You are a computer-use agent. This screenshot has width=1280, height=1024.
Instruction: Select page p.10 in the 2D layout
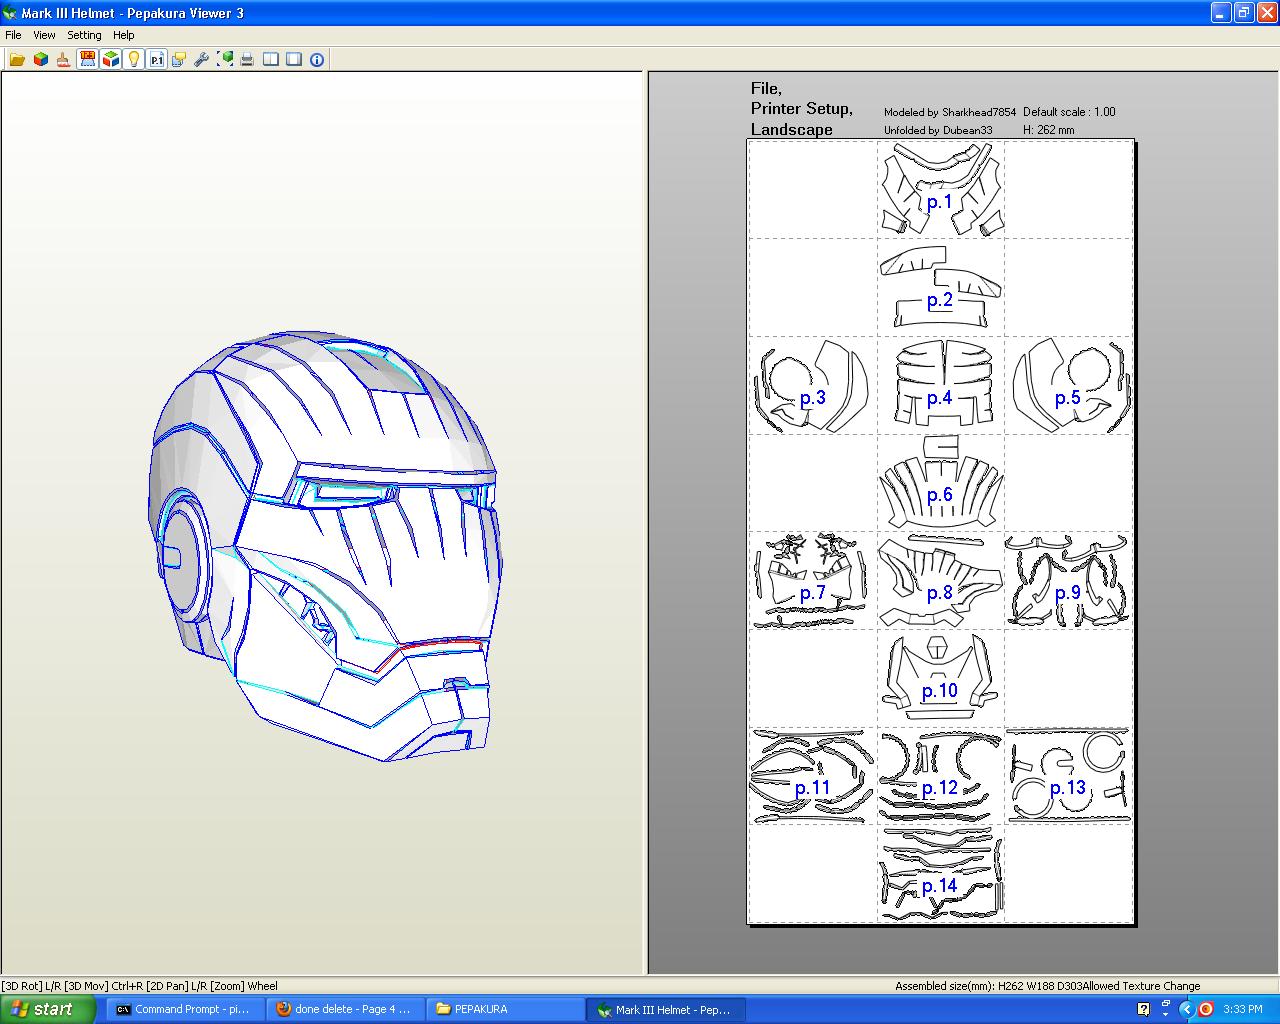click(x=940, y=677)
